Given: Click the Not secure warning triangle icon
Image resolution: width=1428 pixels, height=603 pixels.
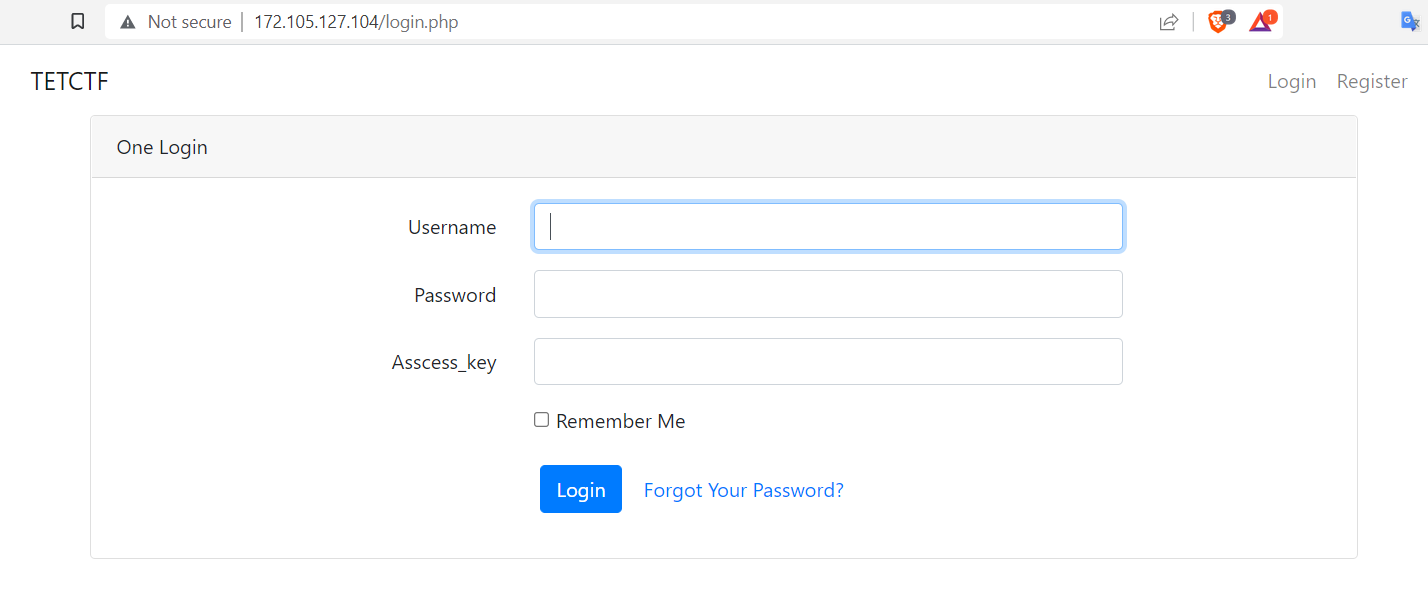Looking at the screenshot, I should (x=127, y=22).
